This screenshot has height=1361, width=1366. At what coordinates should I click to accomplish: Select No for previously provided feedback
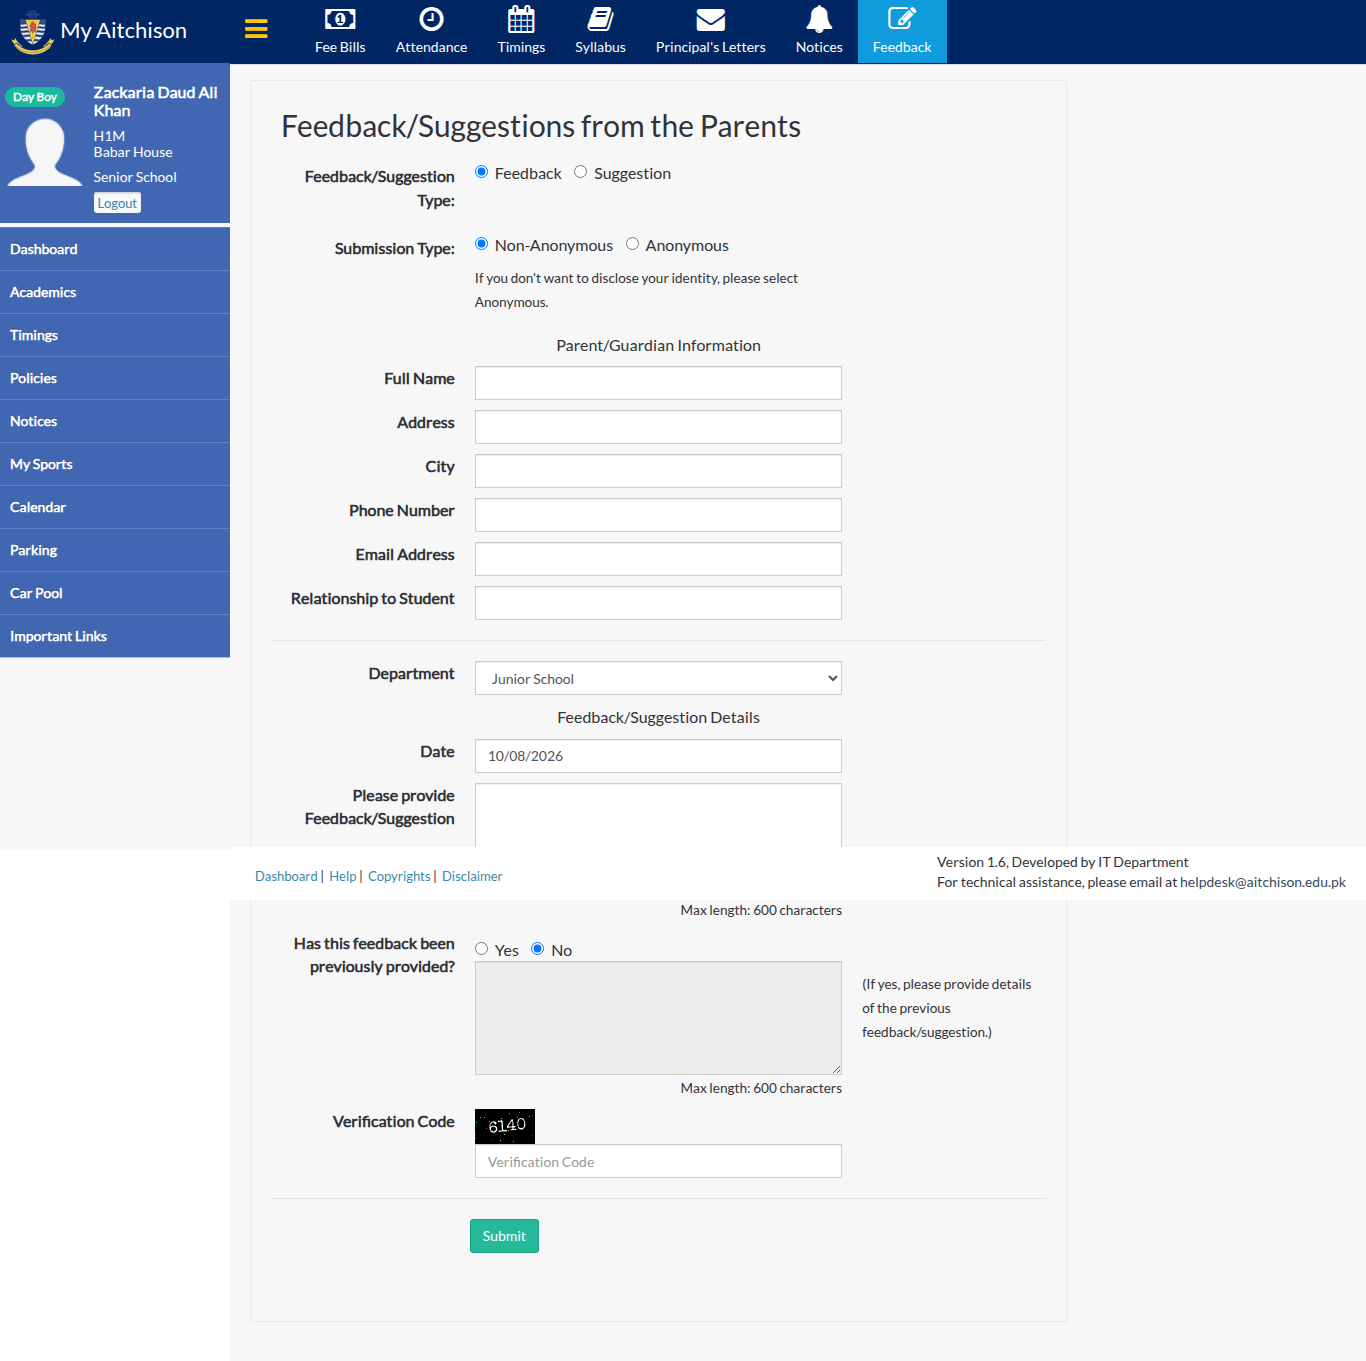tap(538, 949)
